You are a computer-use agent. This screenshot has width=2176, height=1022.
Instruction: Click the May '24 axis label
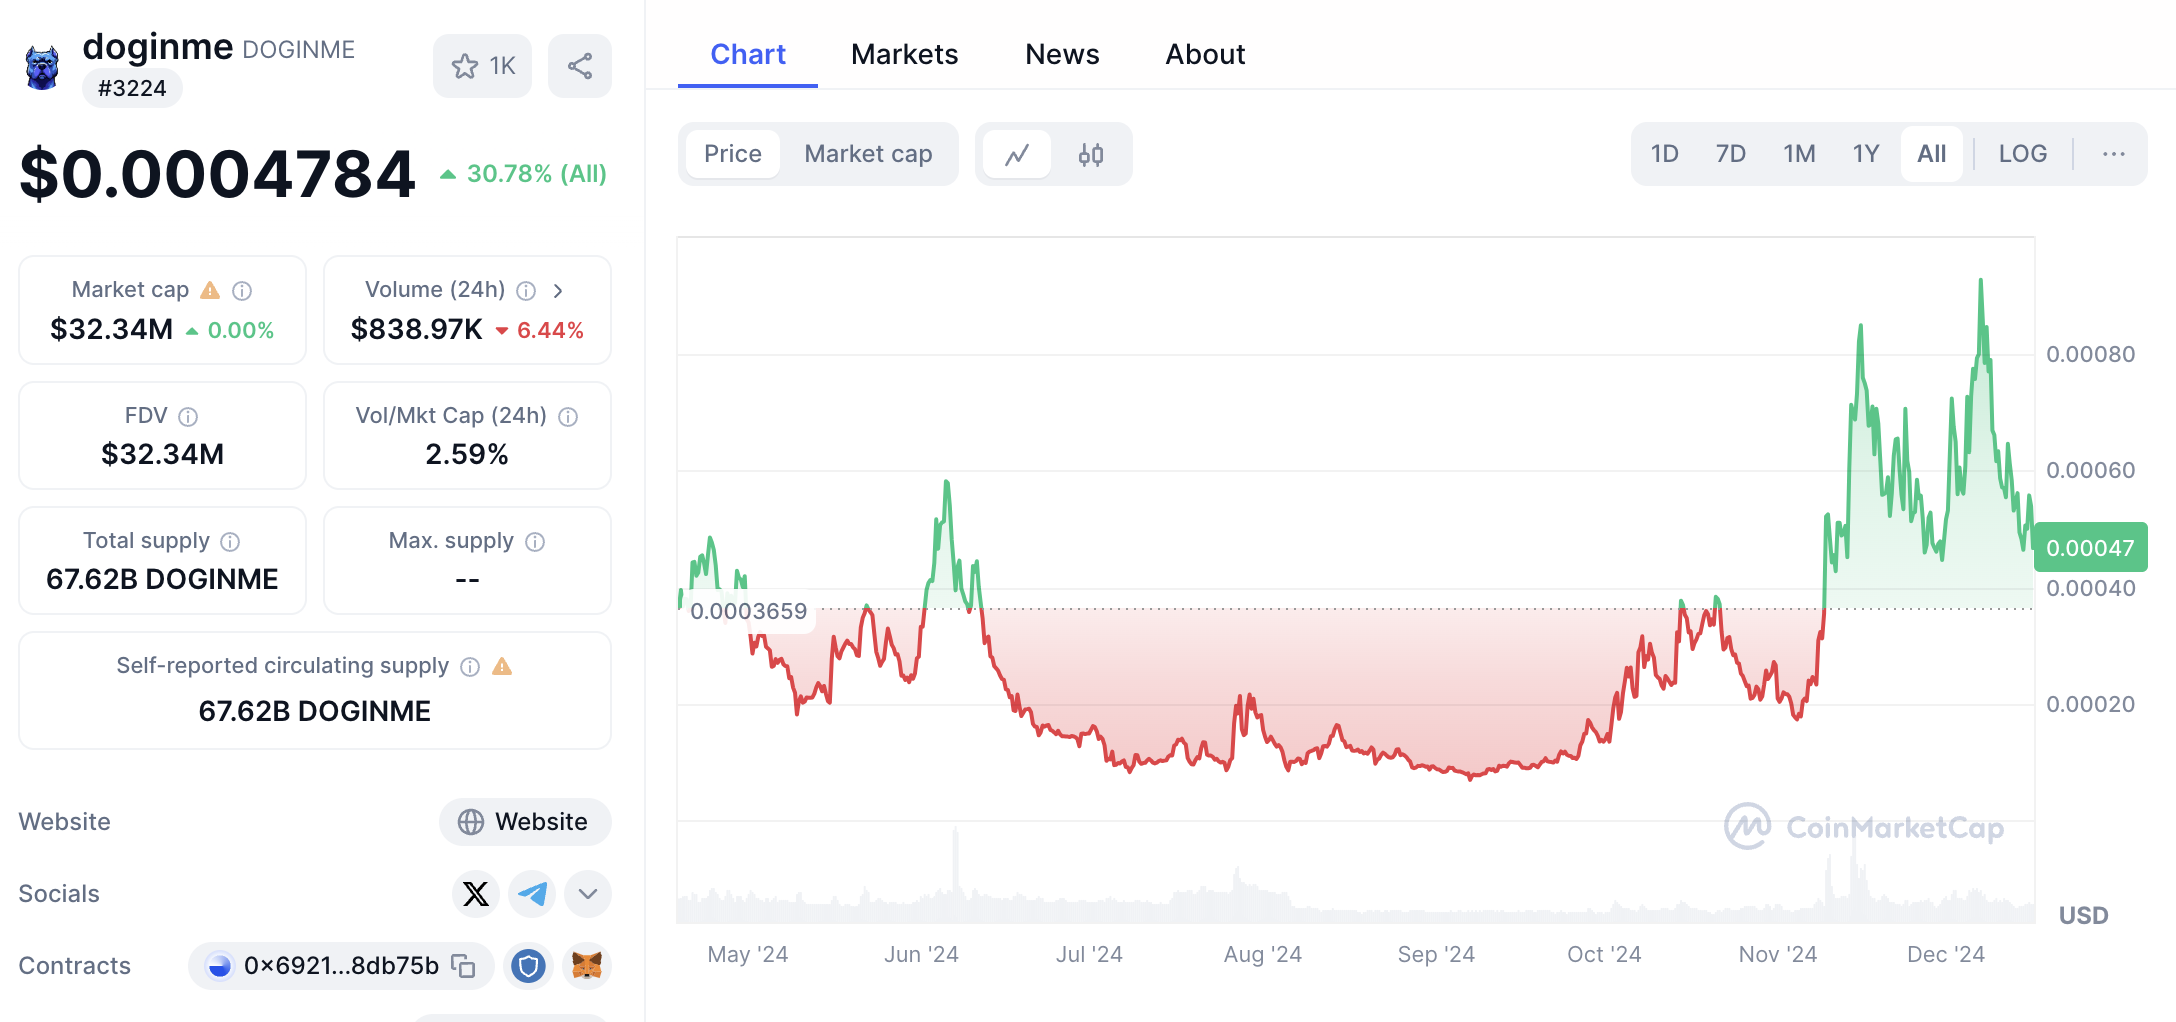(x=748, y=954)
